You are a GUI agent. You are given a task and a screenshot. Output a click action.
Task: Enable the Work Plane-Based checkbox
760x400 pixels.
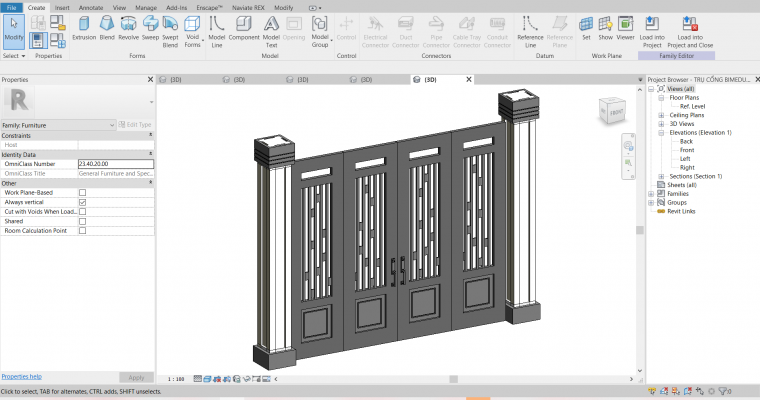click(82, 192)
